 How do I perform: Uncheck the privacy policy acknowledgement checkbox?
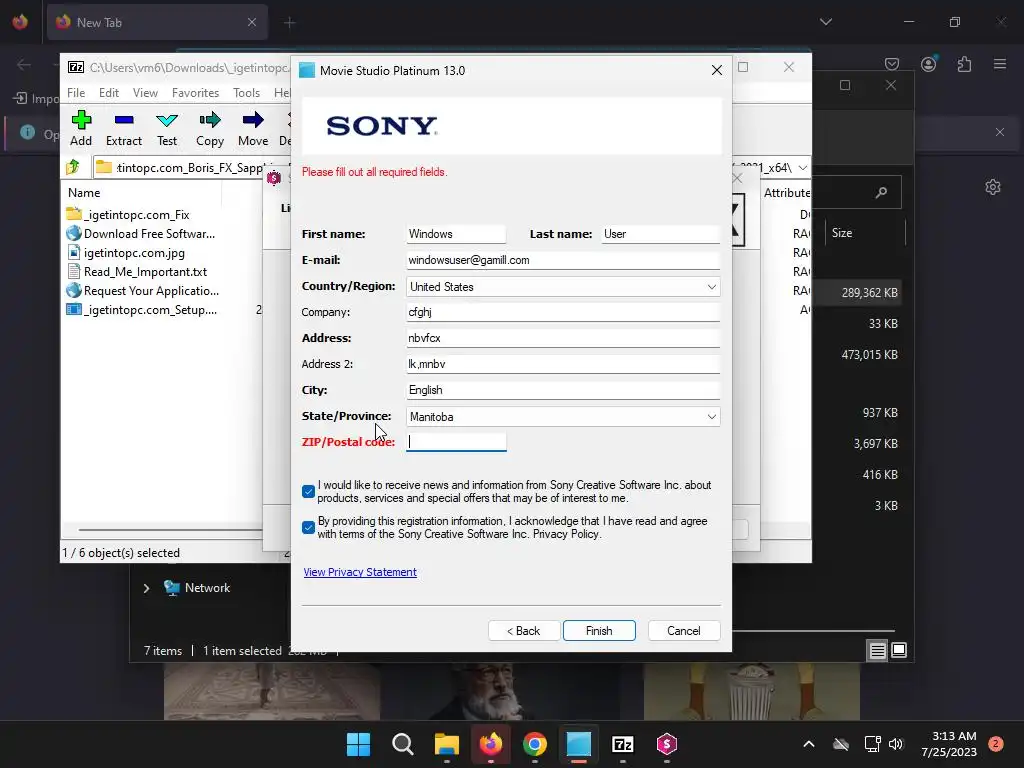pyautogui.click(x=308, y=528)
